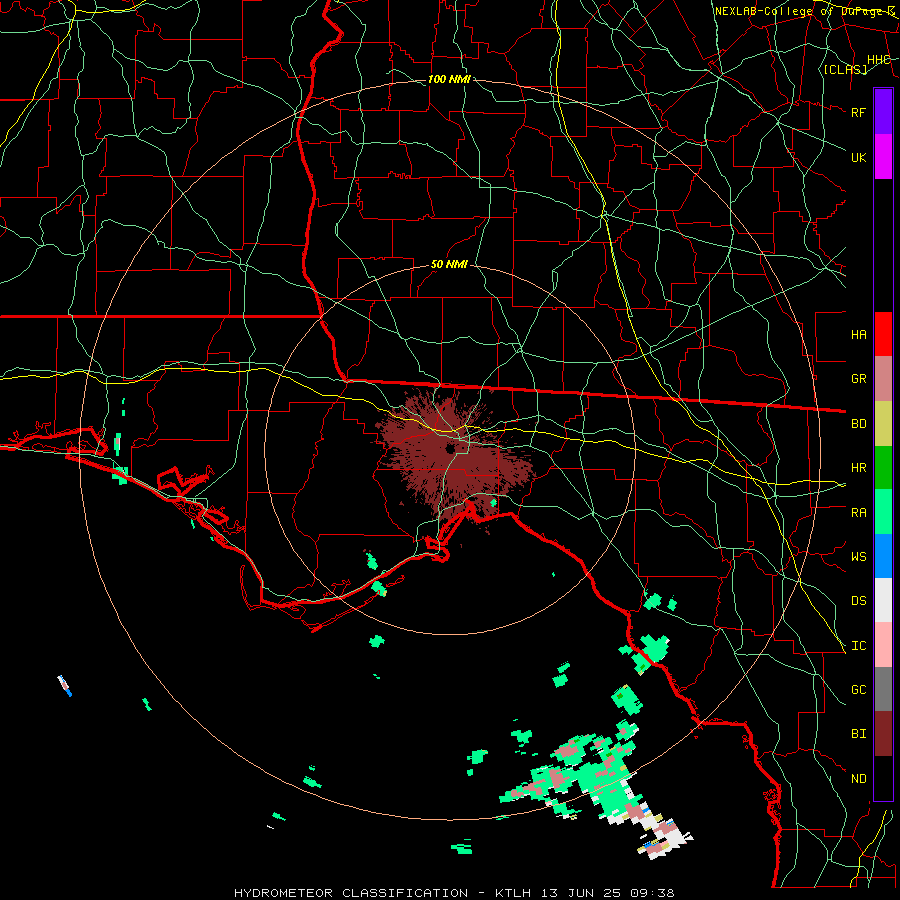Select the GR legend color block
This screenshot has width=900, height=900.
(883, 379)
